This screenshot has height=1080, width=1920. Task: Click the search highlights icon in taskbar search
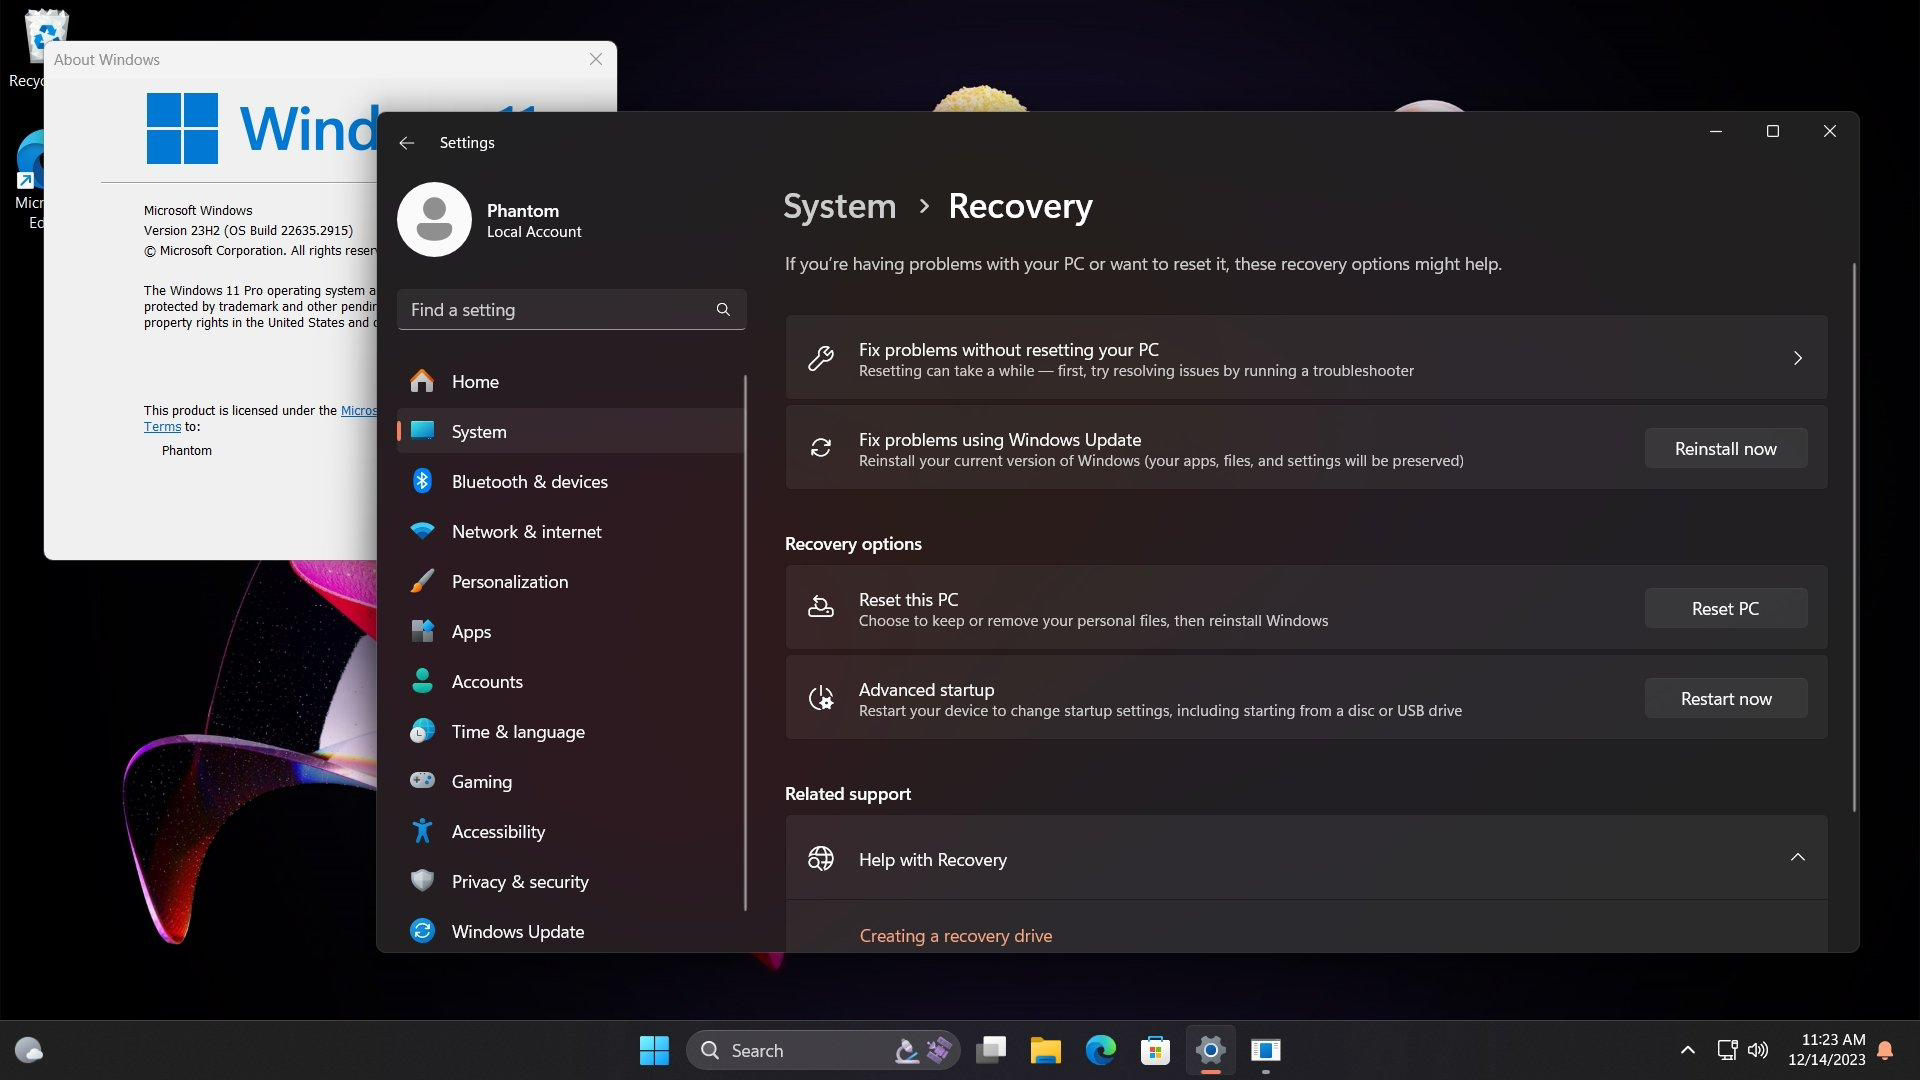pyautogui.click(x=923, y=1050)
